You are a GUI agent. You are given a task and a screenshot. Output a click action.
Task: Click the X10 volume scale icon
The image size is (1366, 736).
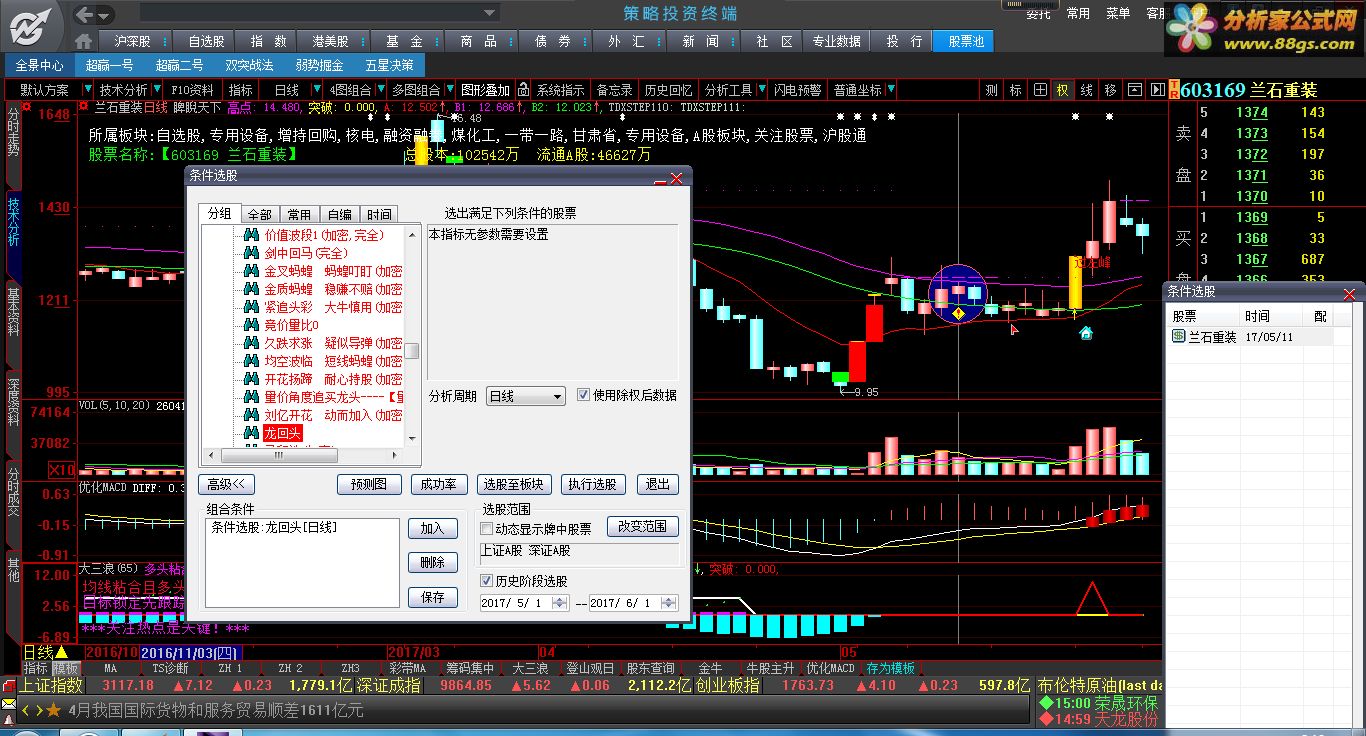63,470
